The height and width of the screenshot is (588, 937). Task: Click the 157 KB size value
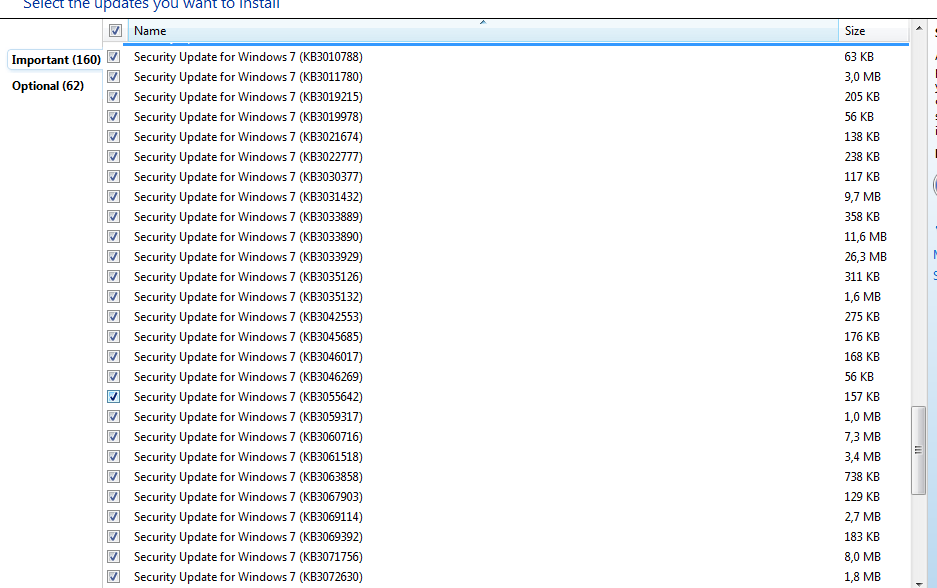[862, 397]
